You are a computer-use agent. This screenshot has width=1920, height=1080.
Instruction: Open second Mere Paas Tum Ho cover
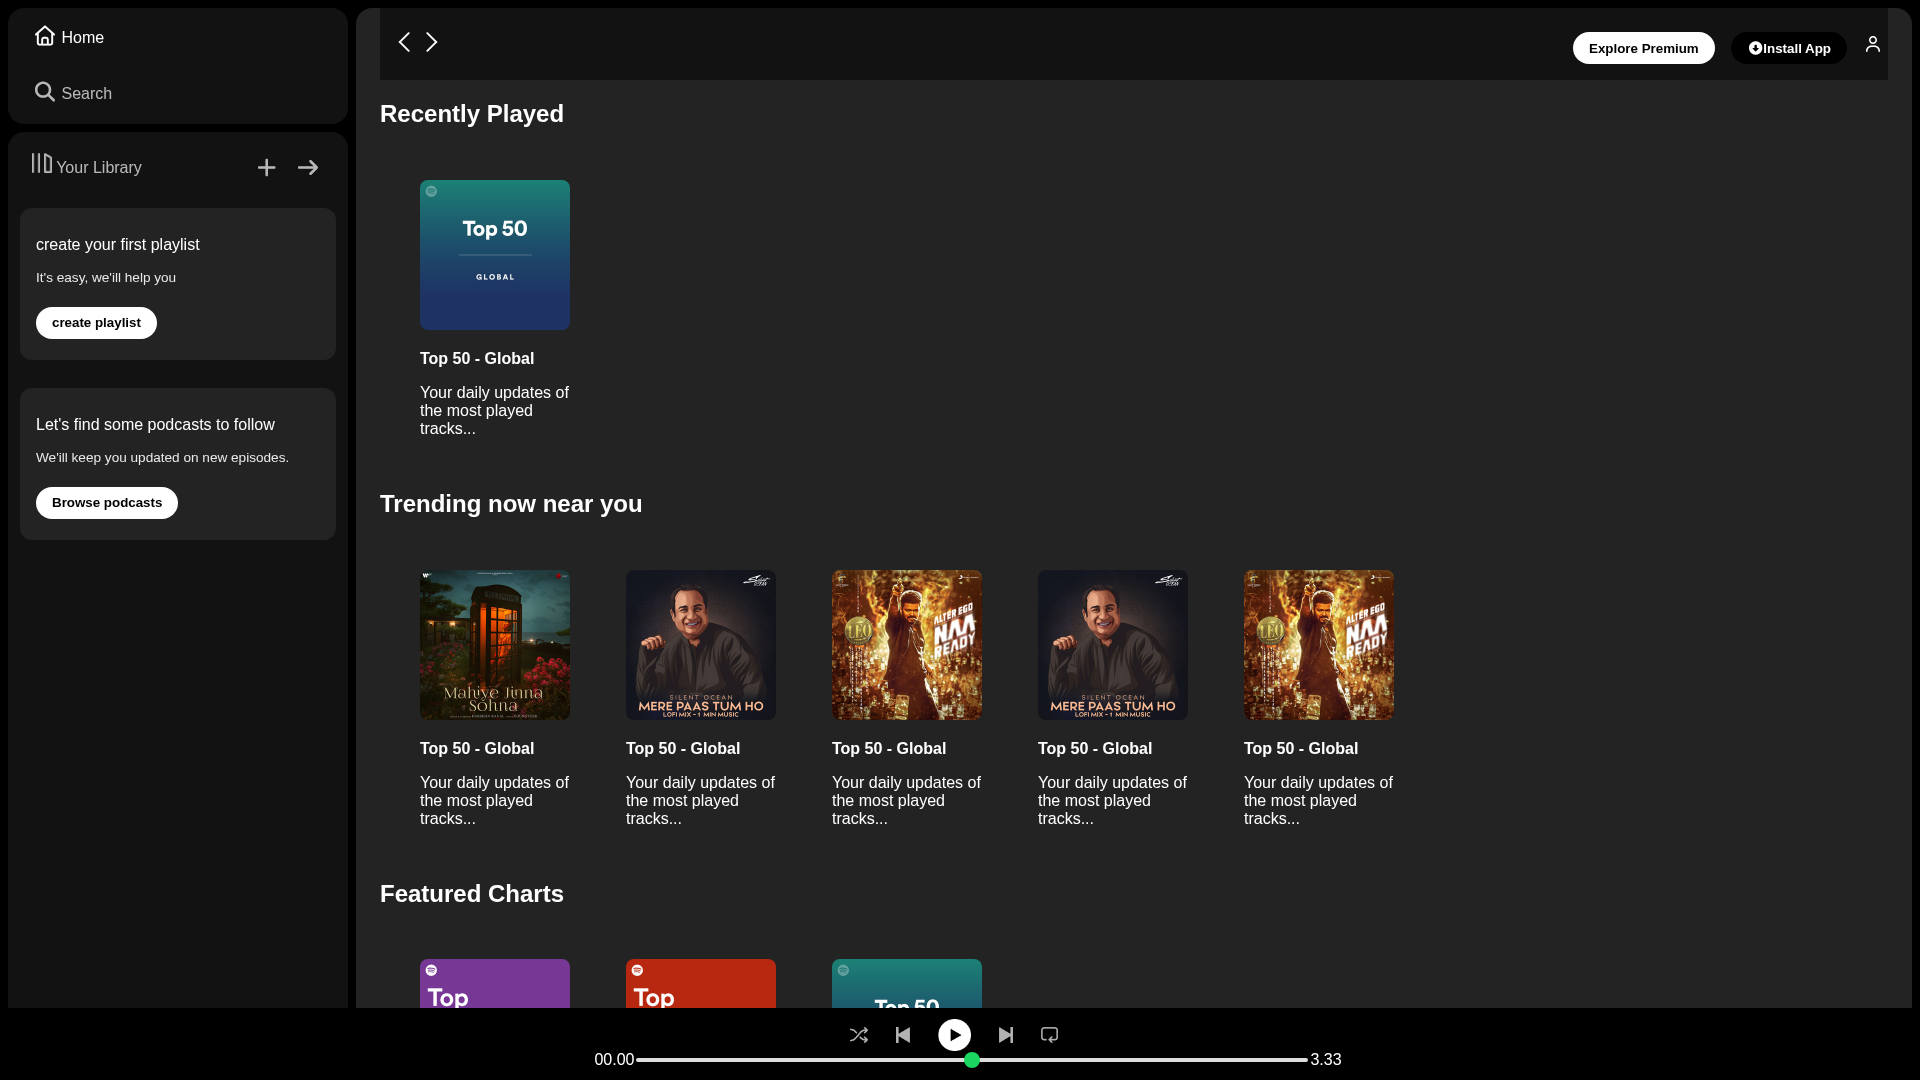click(1113, 645)
